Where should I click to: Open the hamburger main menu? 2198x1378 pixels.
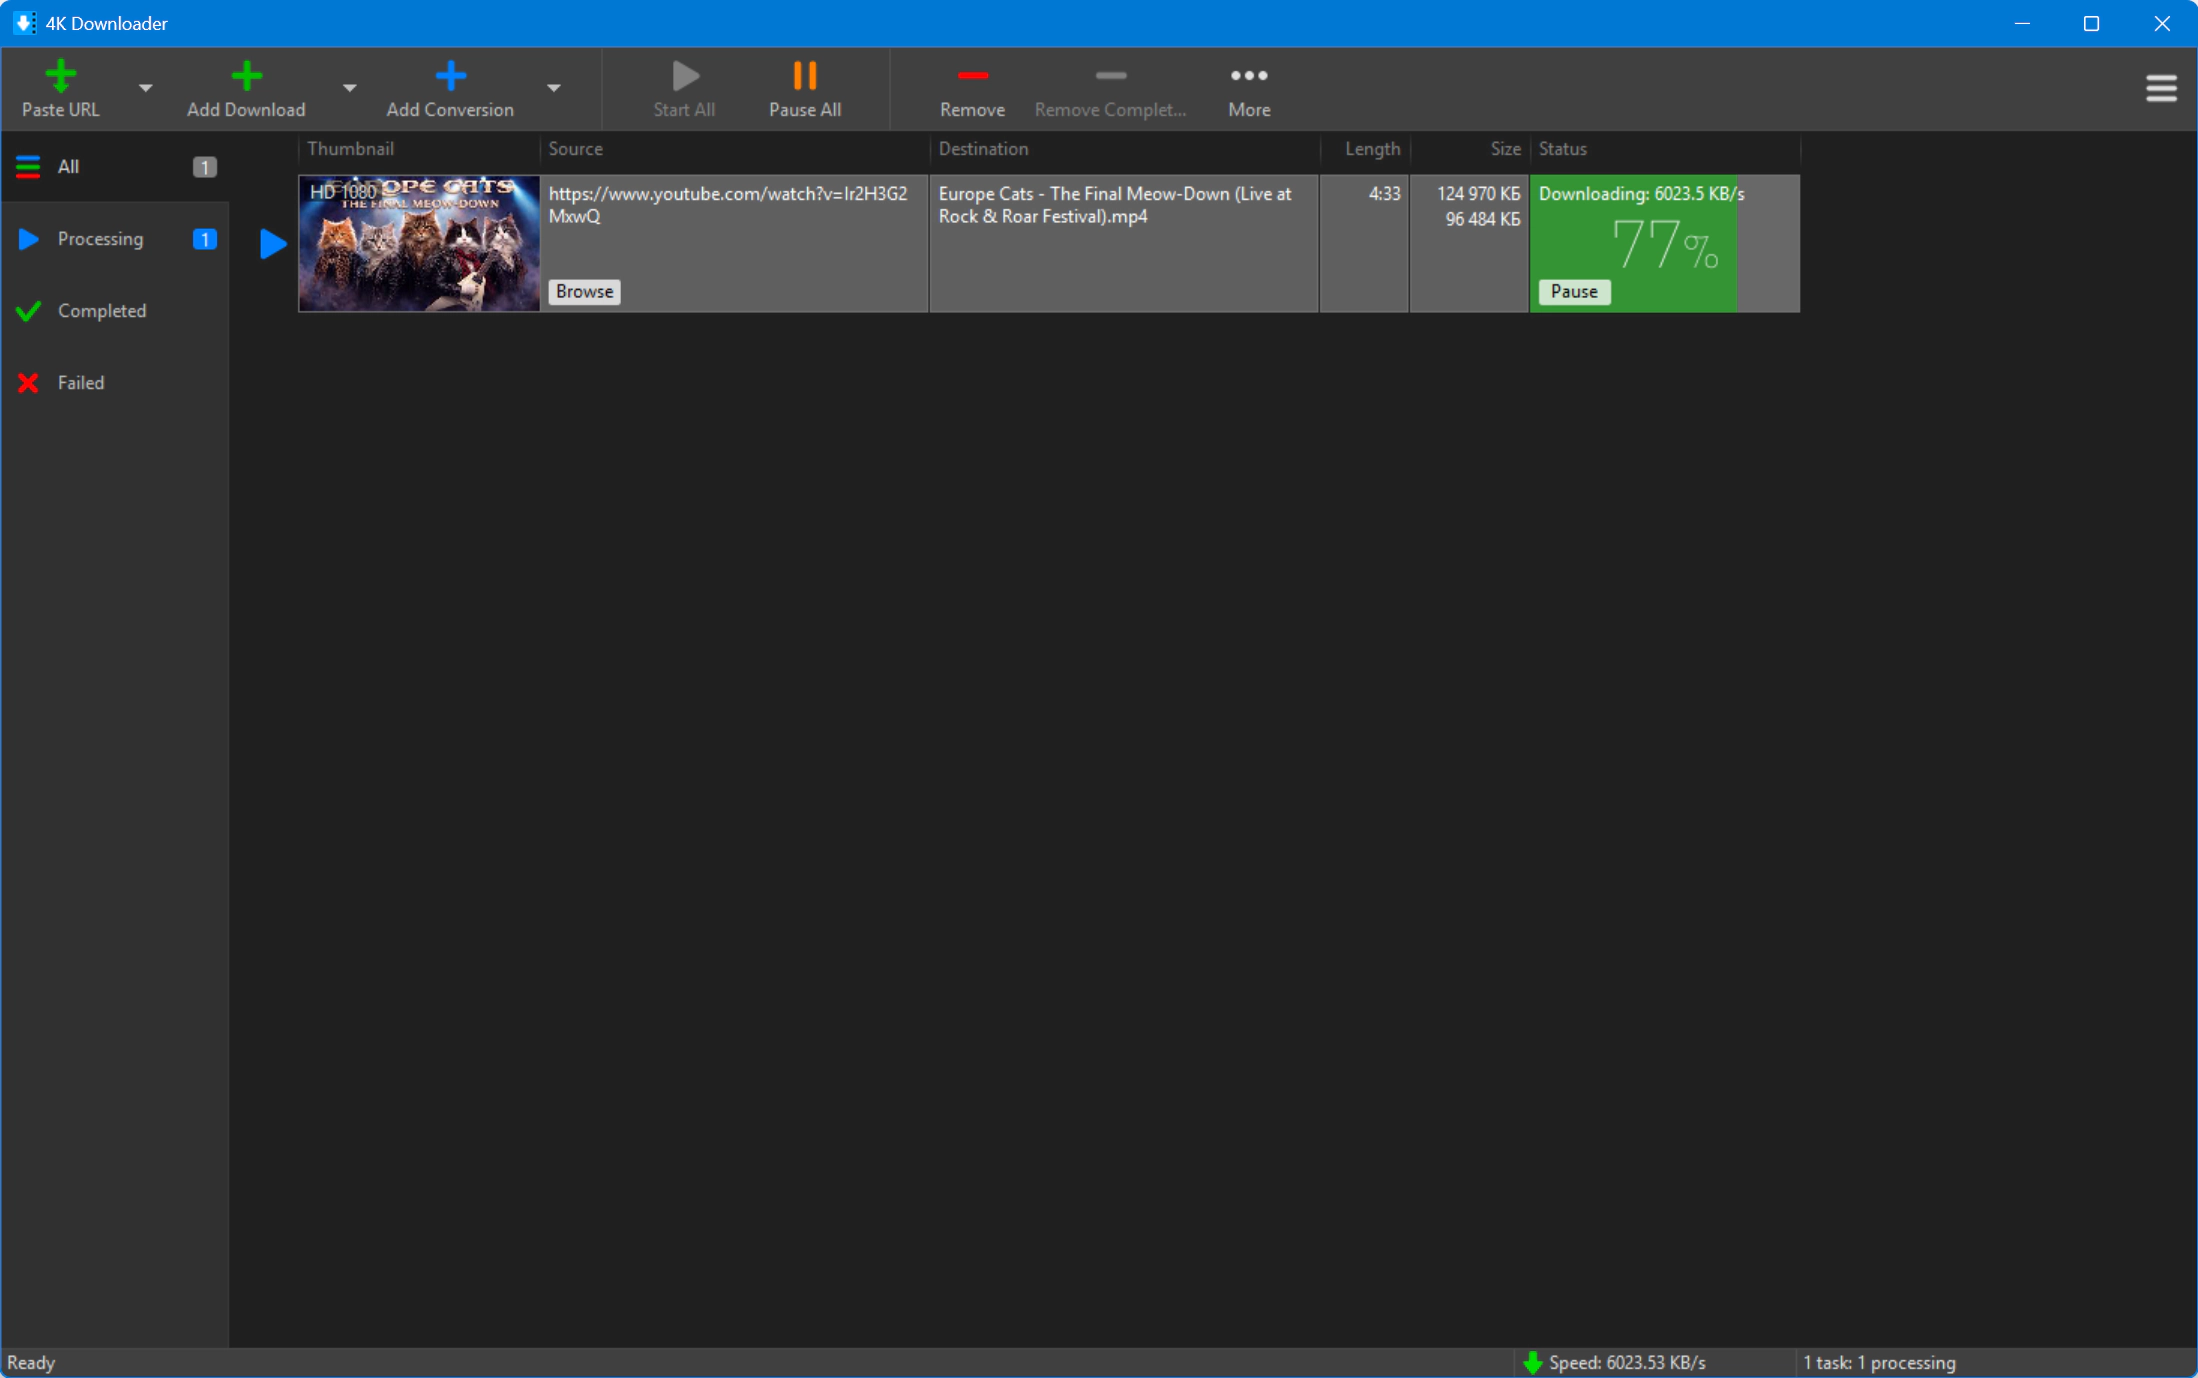[2161, 88]
